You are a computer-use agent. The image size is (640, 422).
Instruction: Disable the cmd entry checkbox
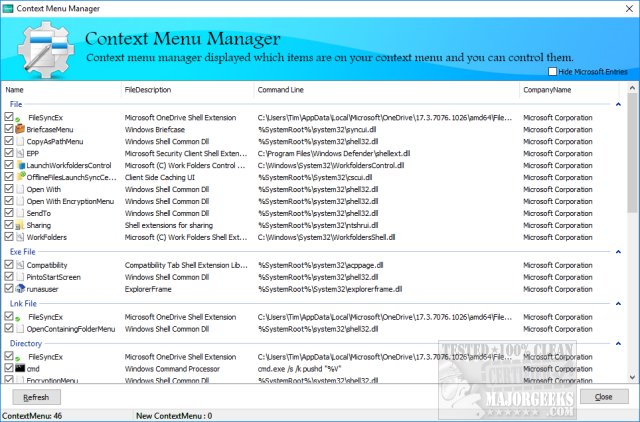pyautogui.click(x=9, y=368)
